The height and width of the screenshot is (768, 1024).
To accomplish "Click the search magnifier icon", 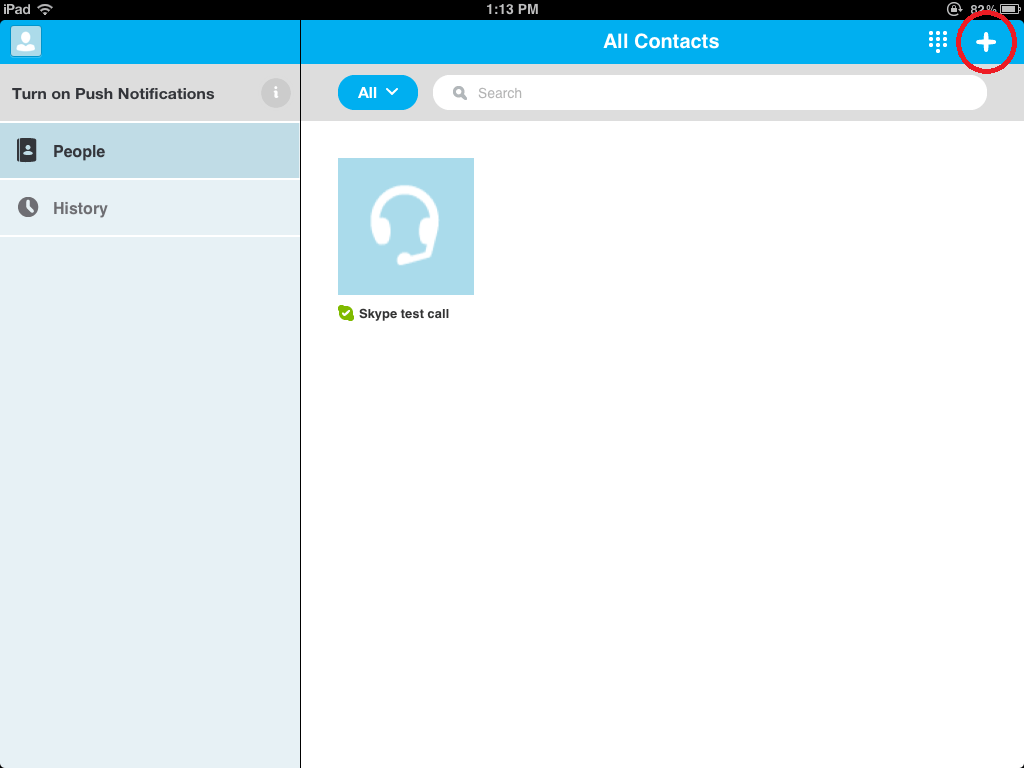I will tap(459, 92).
